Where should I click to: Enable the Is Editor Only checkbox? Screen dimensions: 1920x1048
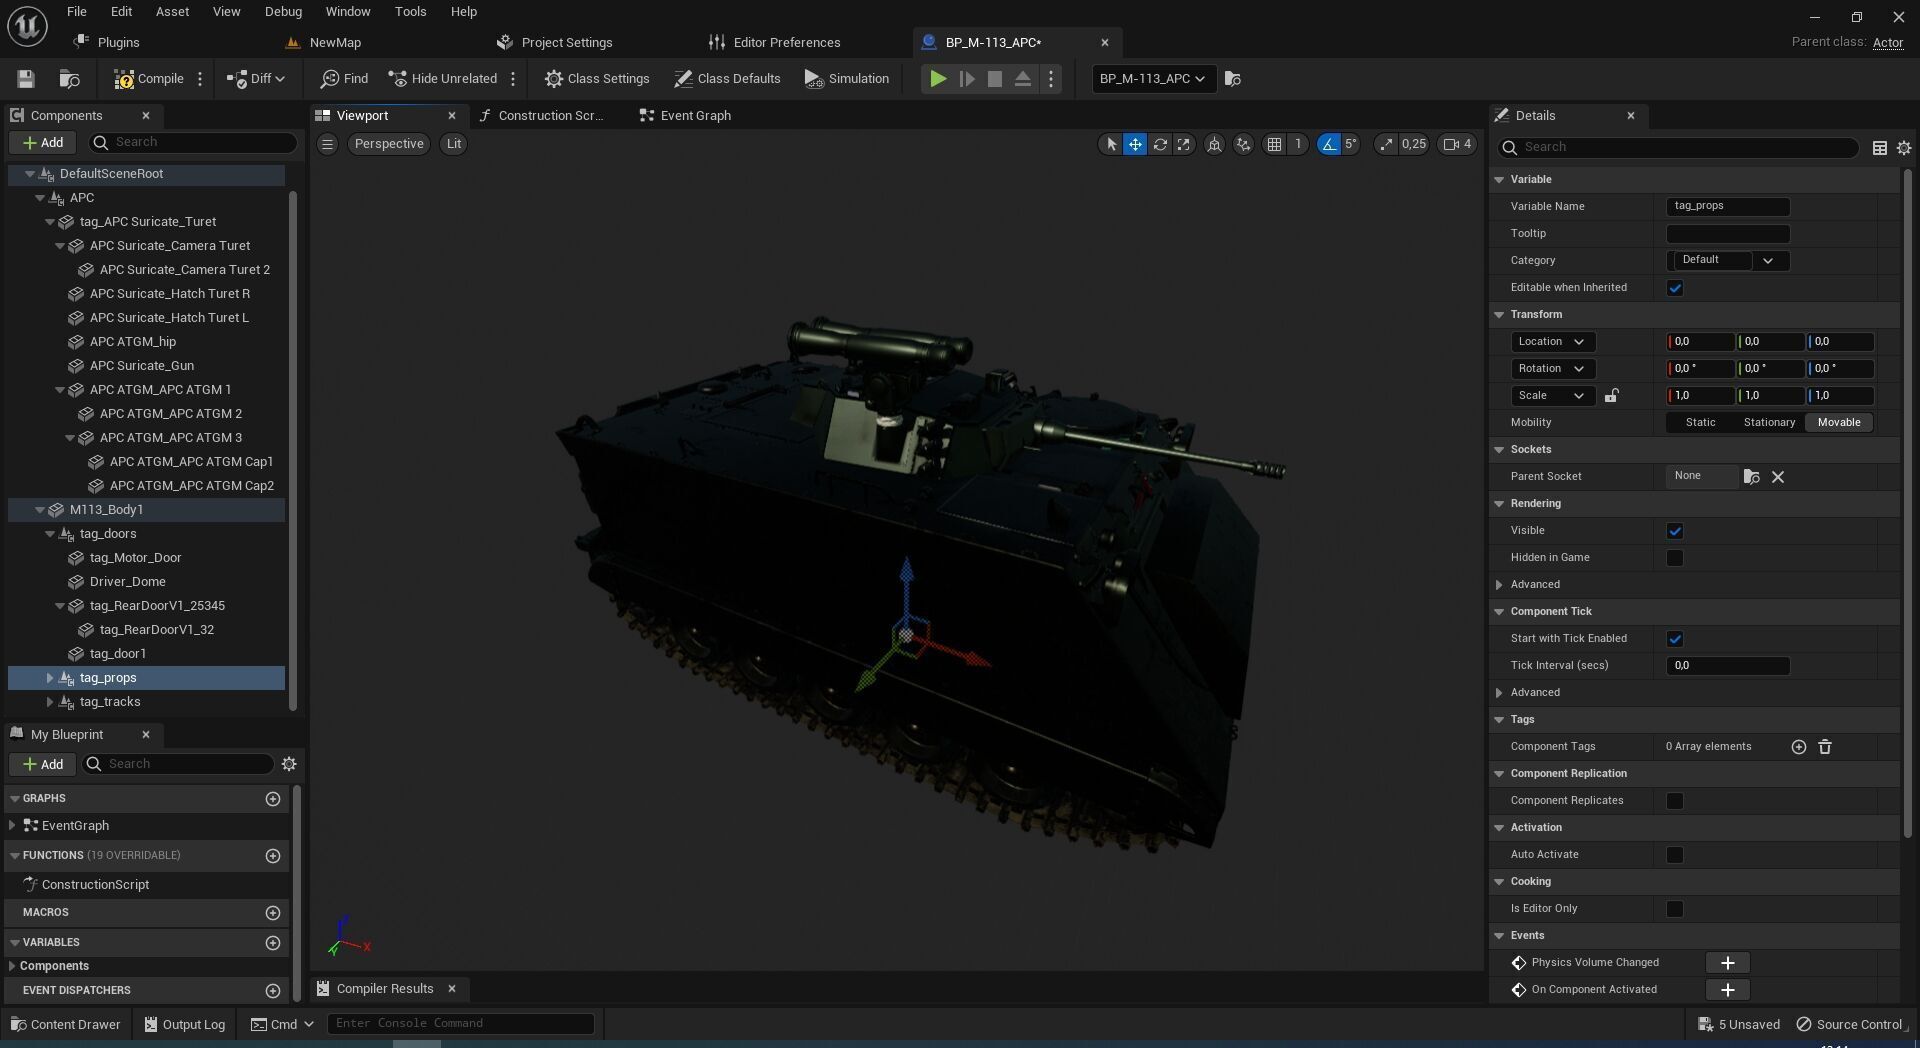click(x=1675, y=909)
